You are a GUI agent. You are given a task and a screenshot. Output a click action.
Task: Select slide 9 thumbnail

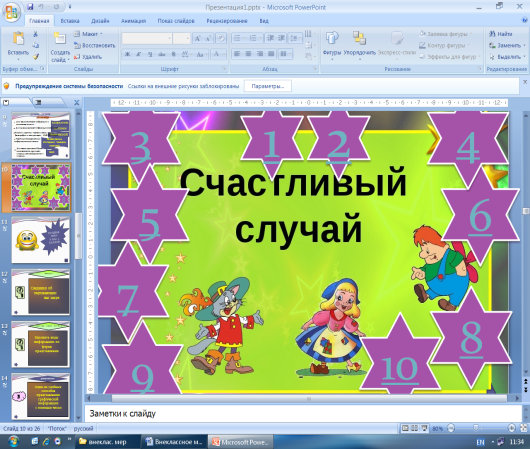(41, 136)
